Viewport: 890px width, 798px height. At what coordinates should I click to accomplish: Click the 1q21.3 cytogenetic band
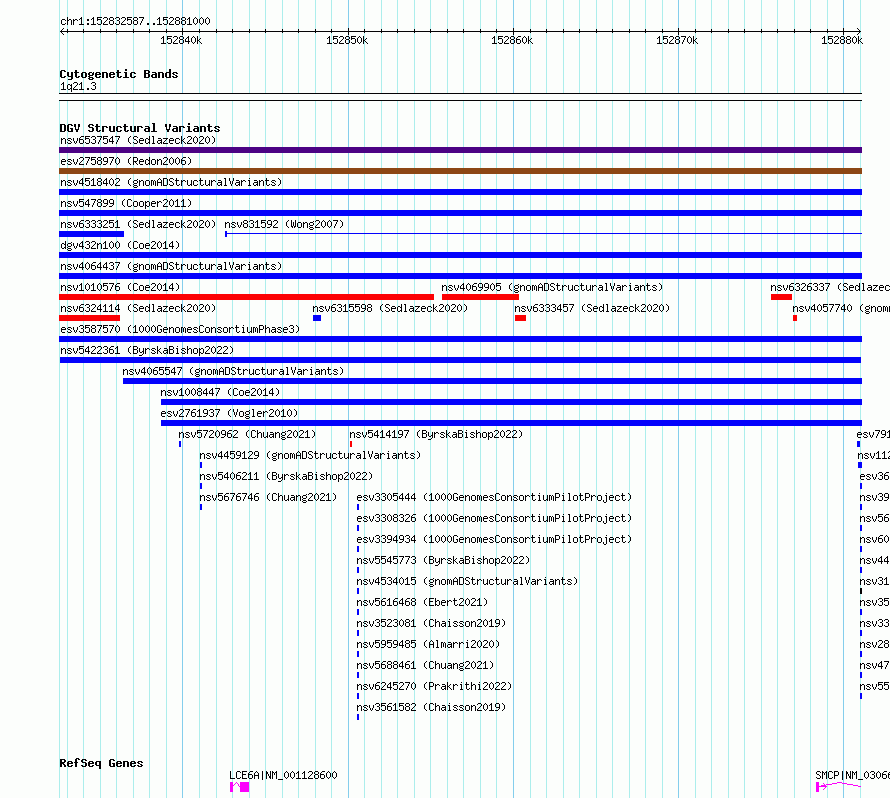(x=460, y=97)
